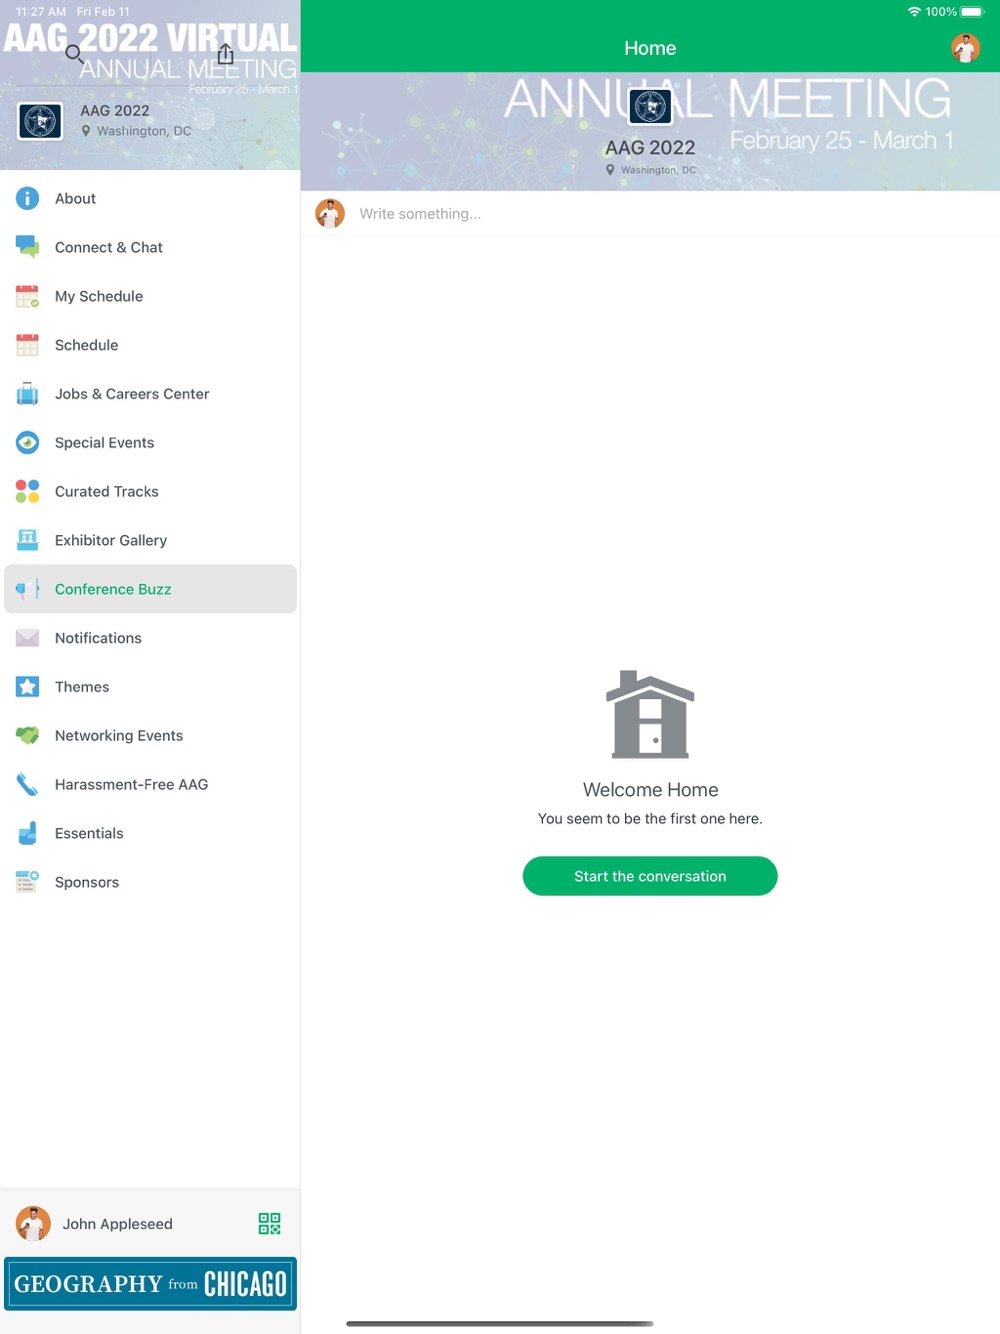
Task: Click the Harassment-Free AAG phone icon
Action: (27, 784)
